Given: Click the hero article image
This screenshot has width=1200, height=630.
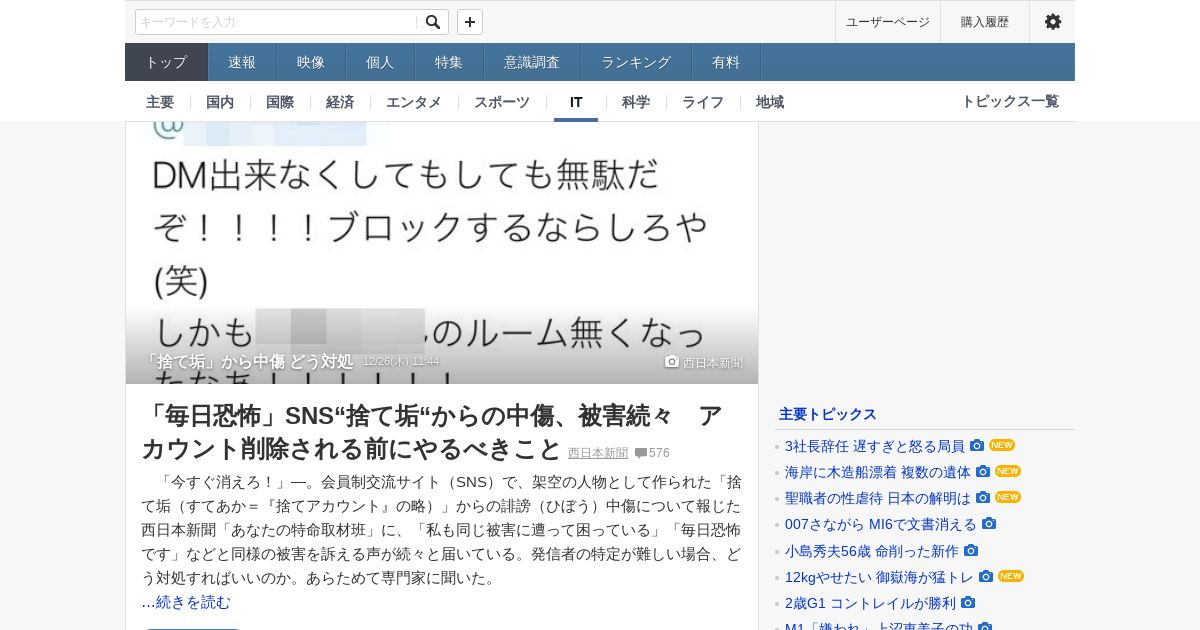Looking at the screenshot, I should pyautogui.click(x=442, y=253).
